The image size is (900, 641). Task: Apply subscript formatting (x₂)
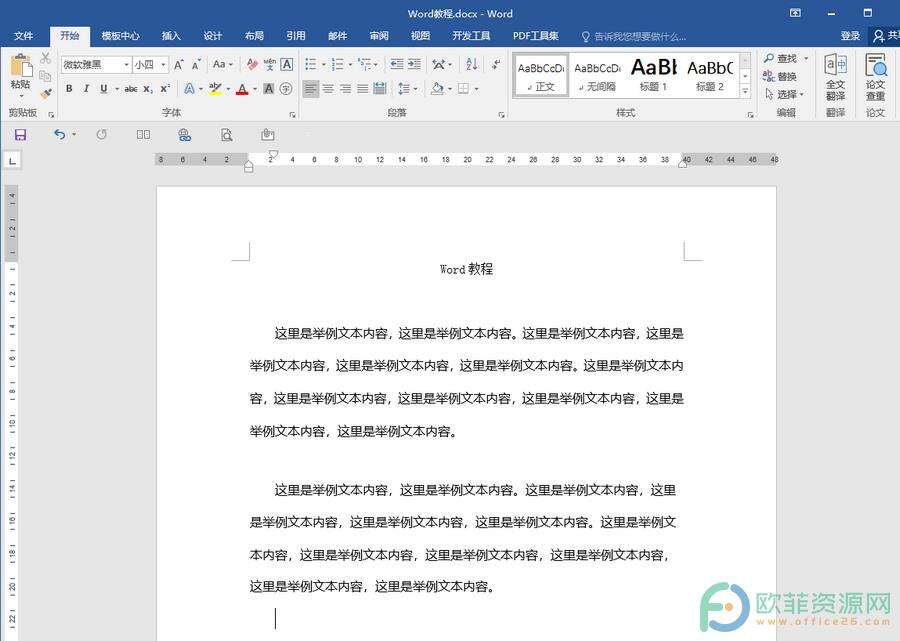[x=148, y=89]
